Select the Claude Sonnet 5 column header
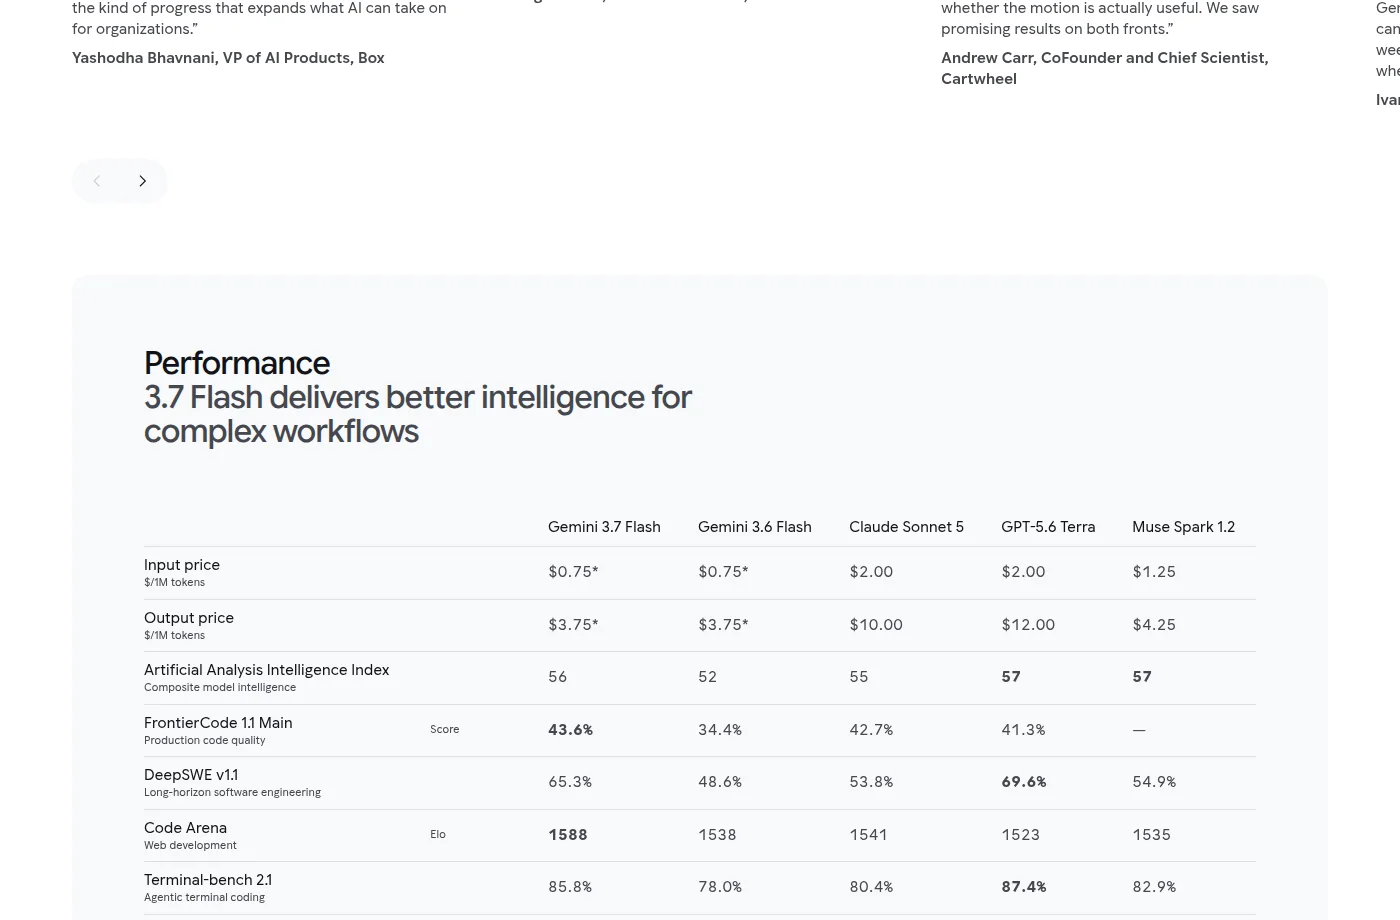This screenshot has height=920, width=1400. [x=907, y=527]
